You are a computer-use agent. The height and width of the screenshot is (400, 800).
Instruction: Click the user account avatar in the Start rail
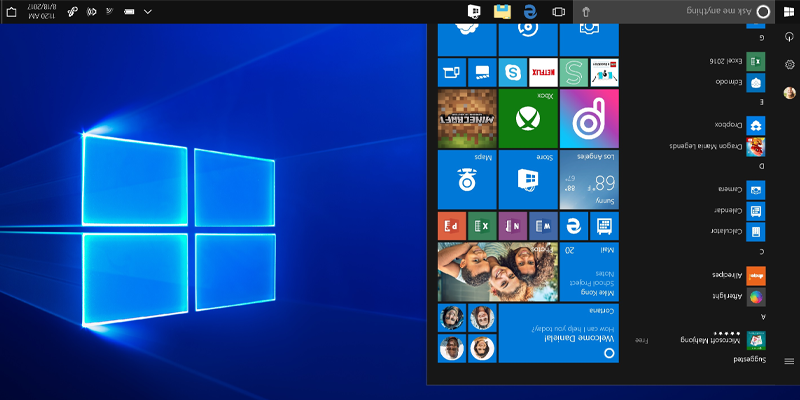789,92
